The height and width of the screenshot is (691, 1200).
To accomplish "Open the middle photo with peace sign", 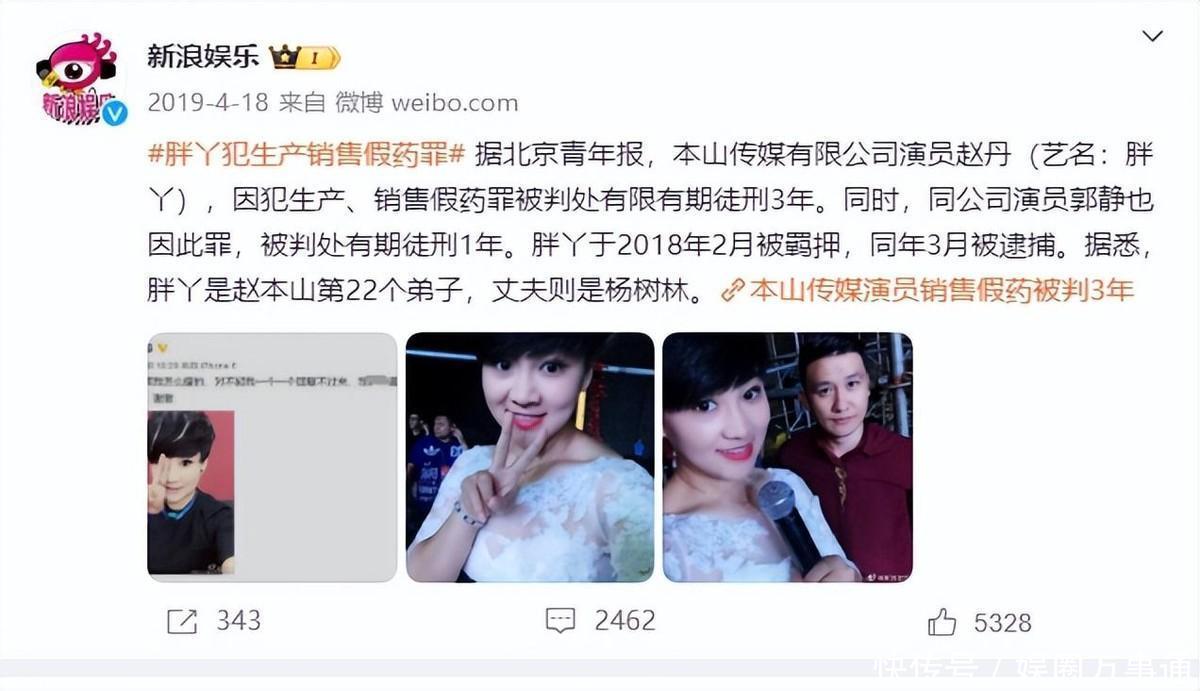I will pyautogui.click(x=530, y=457).
